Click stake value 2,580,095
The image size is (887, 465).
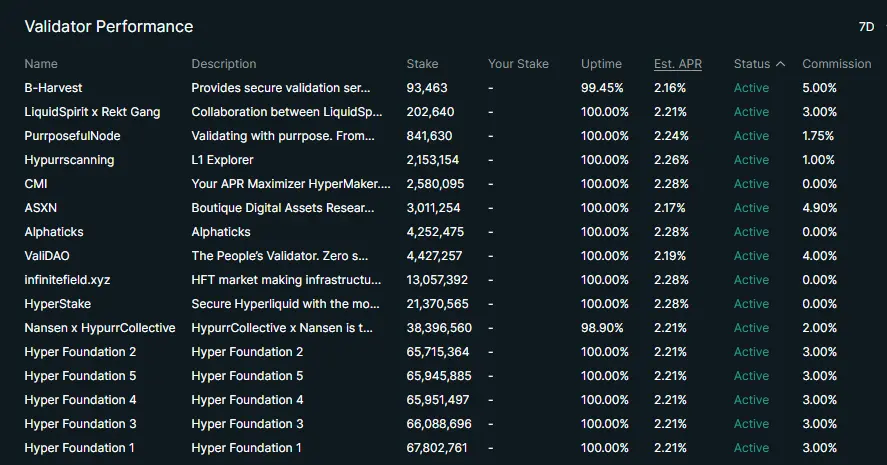(x=435, y=184)
